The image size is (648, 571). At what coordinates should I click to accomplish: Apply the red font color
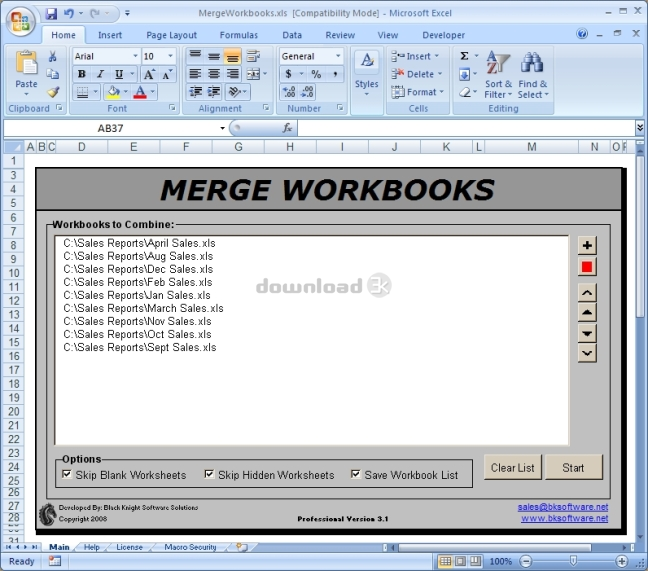[x=140, y=92]
